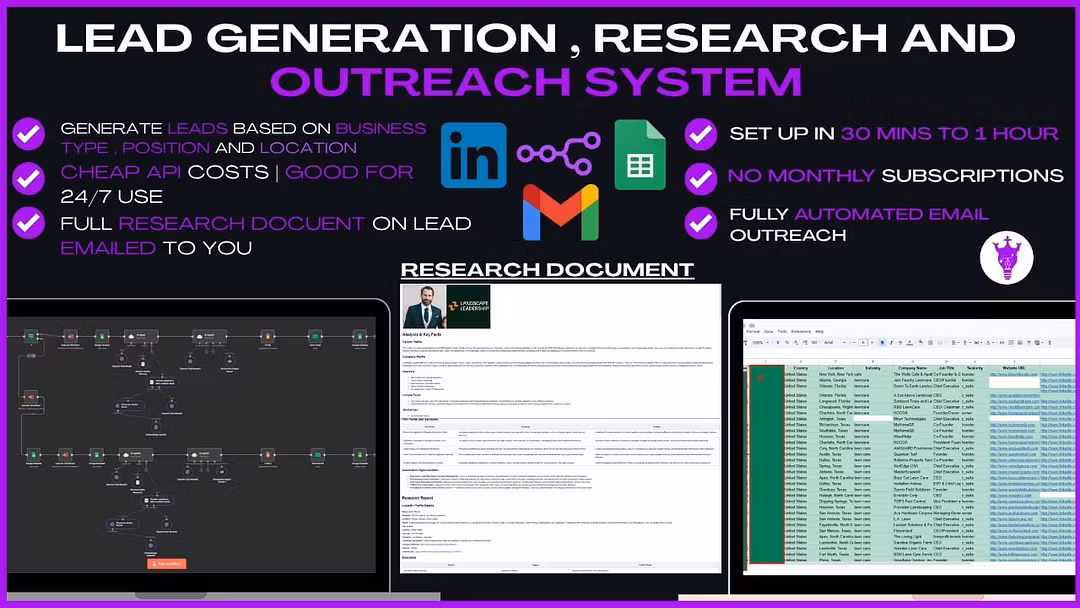The image size is (1080, 608).
Task: Click the 'Location' column header cell
Action: pyautogui.click(x=835, y=368)
